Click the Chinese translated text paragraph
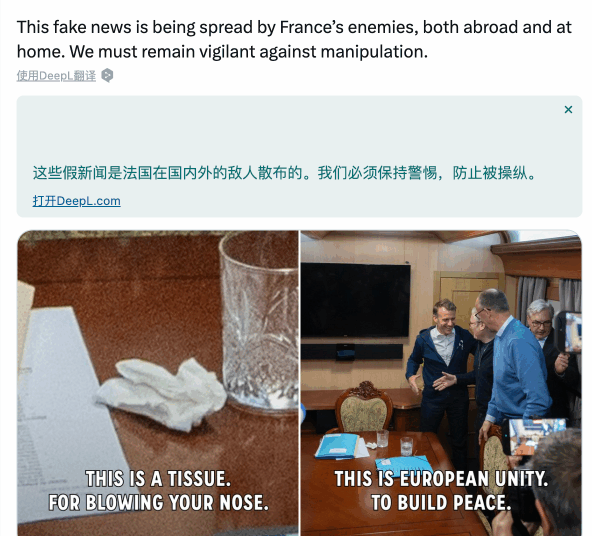Image resolution: width=592 pixels, height=536 pixels. (284, 173)
